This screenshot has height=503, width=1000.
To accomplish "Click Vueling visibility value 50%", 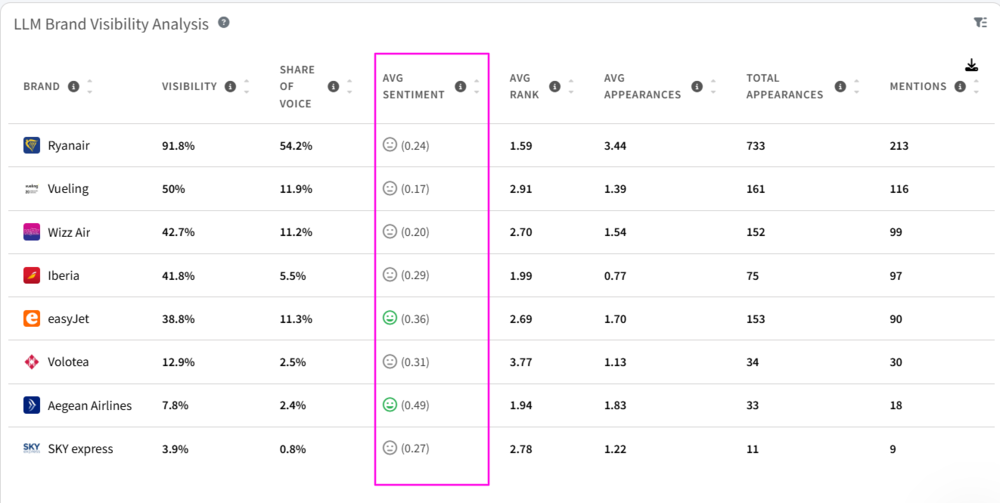I will [173, 189].
